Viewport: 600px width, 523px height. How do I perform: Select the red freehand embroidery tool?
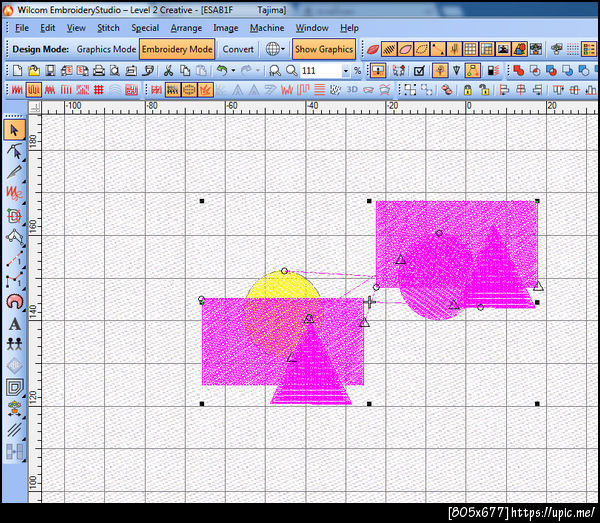tap(15, 193)
